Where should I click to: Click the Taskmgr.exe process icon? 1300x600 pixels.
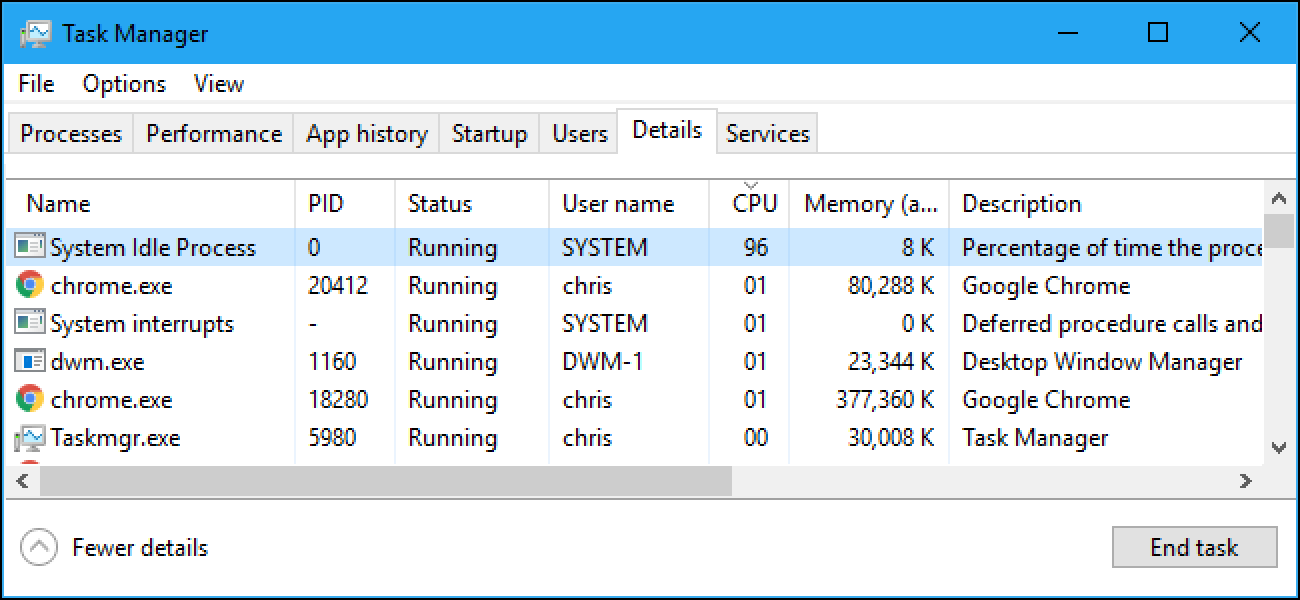(x=30, y=438)
